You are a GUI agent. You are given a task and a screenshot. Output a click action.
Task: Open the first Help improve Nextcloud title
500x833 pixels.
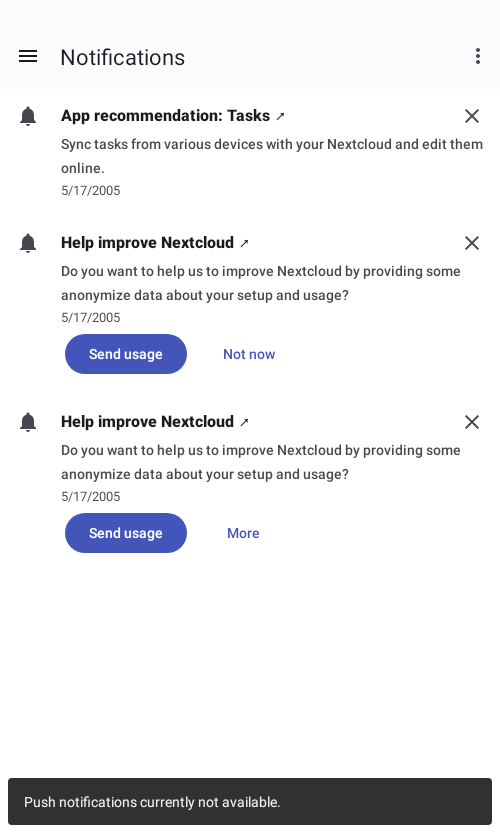[147, 243]
